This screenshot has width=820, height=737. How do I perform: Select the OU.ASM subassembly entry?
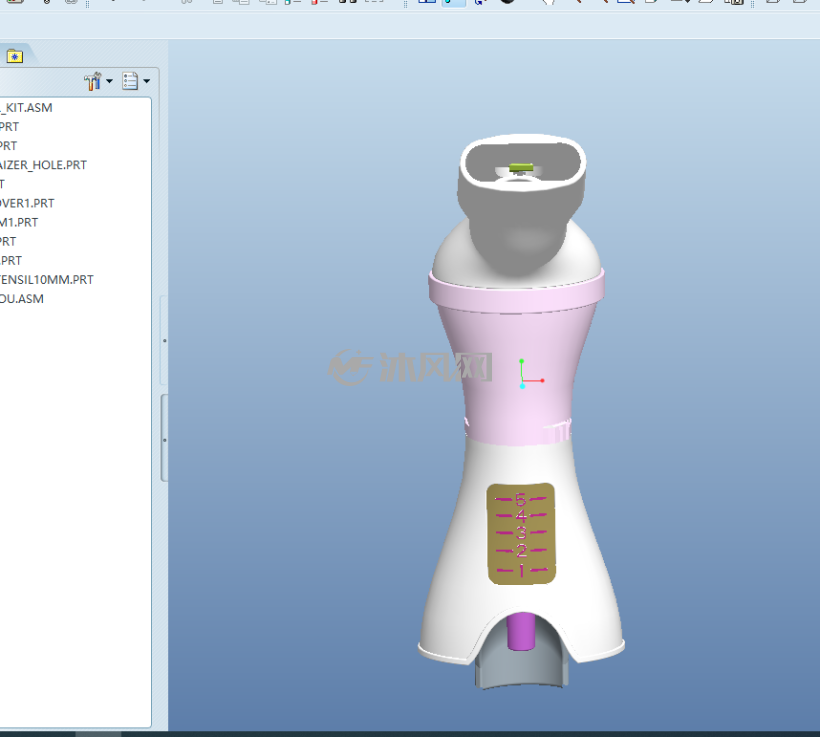(21, 299)
